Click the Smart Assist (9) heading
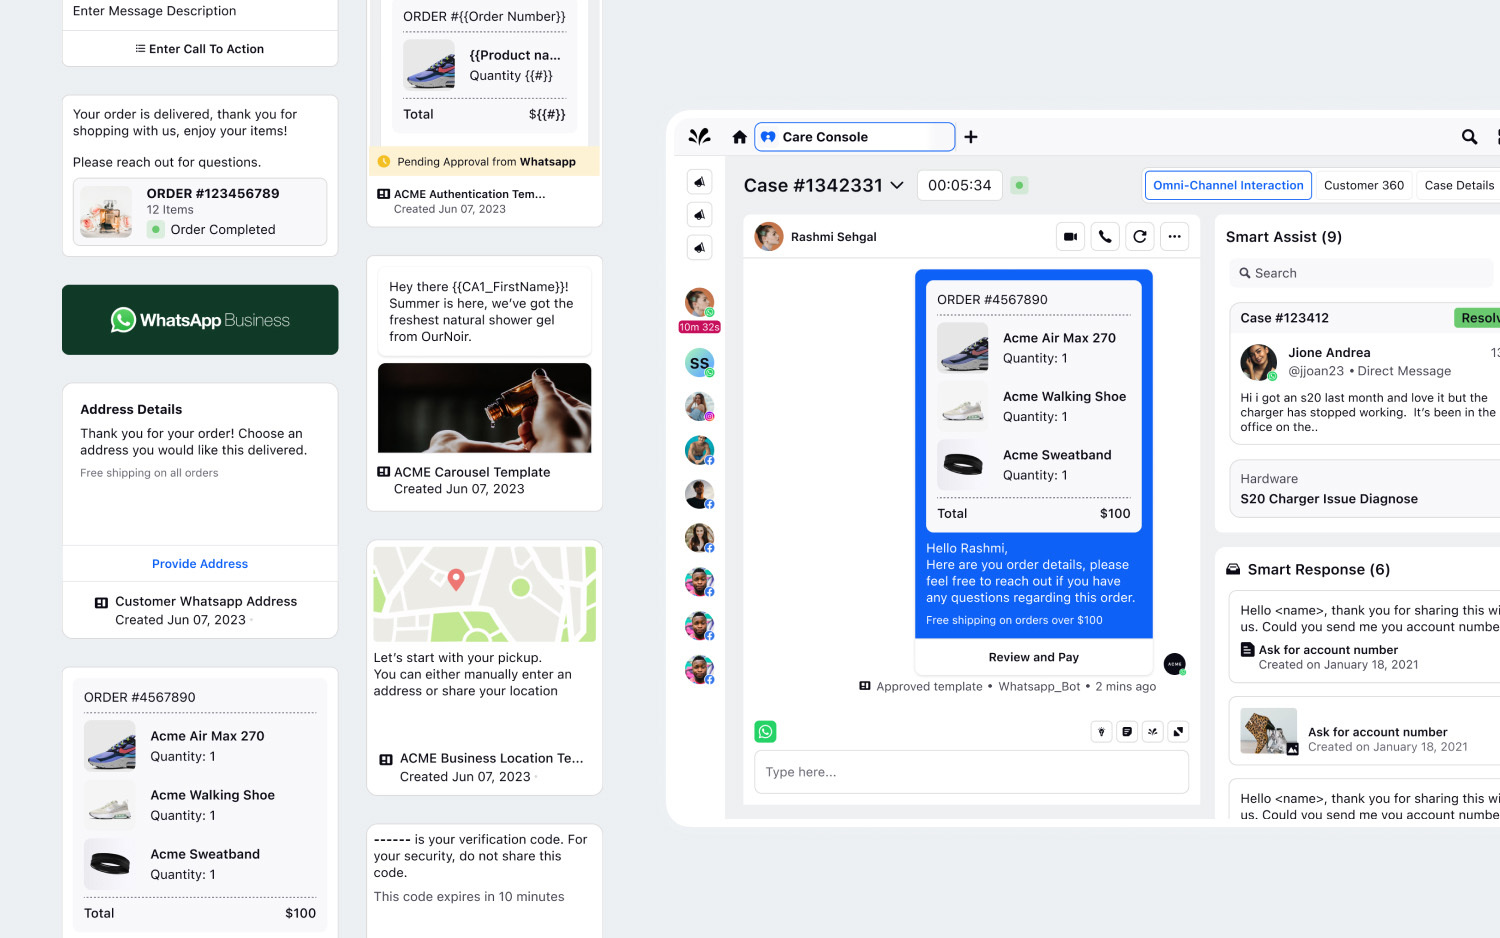Viewport: 1500px width, 938px height. [x=1284, y=237]
